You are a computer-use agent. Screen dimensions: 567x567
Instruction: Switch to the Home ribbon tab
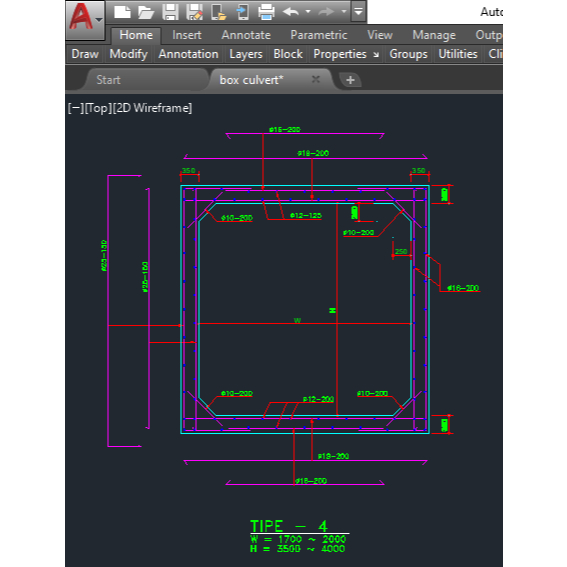click(x=136, y=35)
